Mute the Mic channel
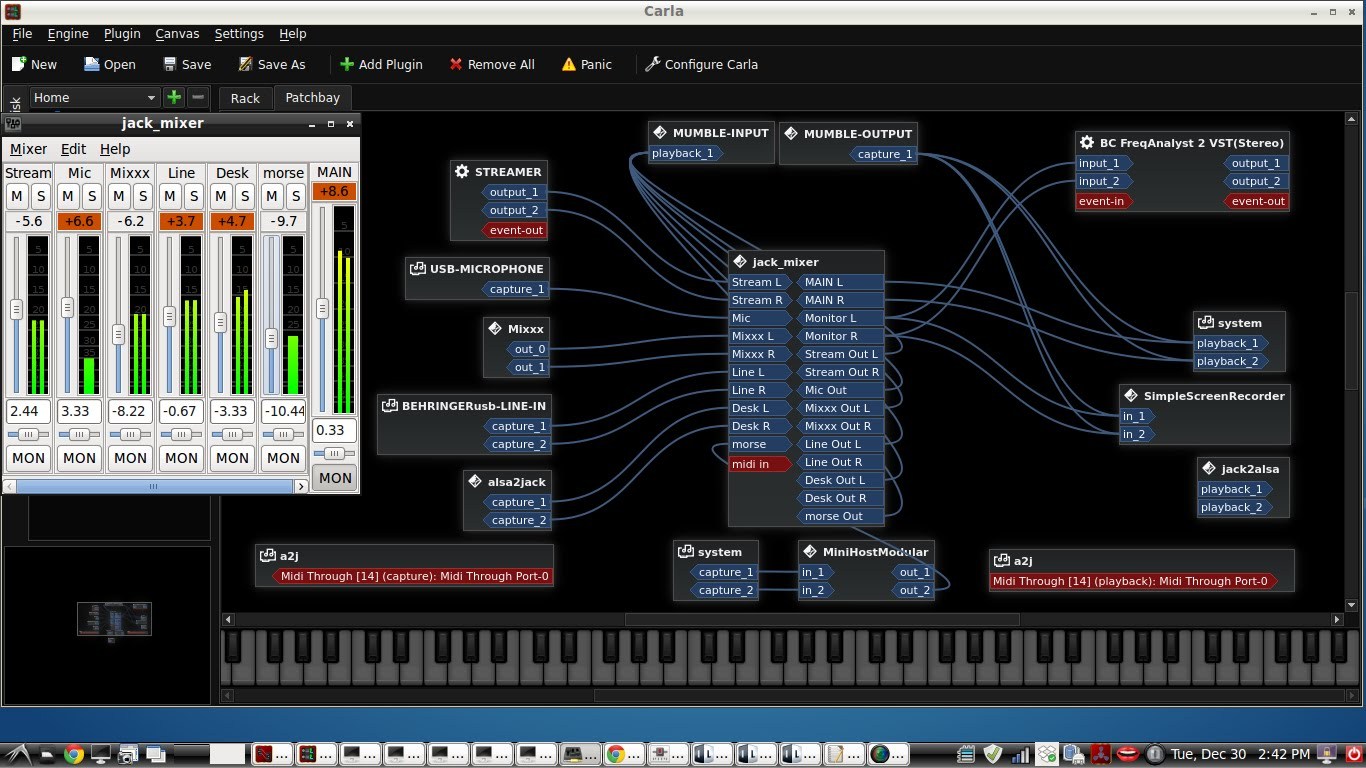The image size is (1366, 768). click(x=68, y=196)
